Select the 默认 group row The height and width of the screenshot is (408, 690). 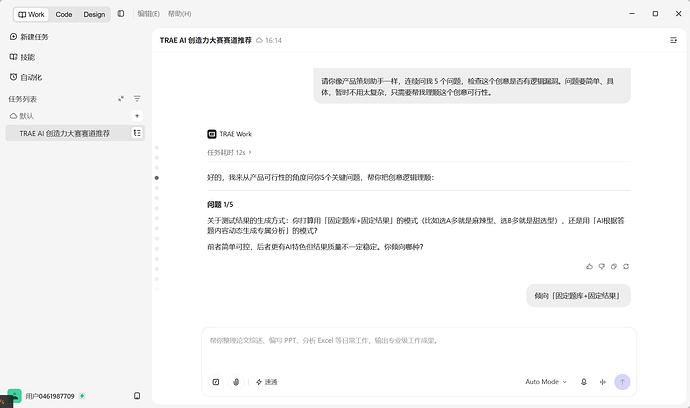[x=75, y=116]
